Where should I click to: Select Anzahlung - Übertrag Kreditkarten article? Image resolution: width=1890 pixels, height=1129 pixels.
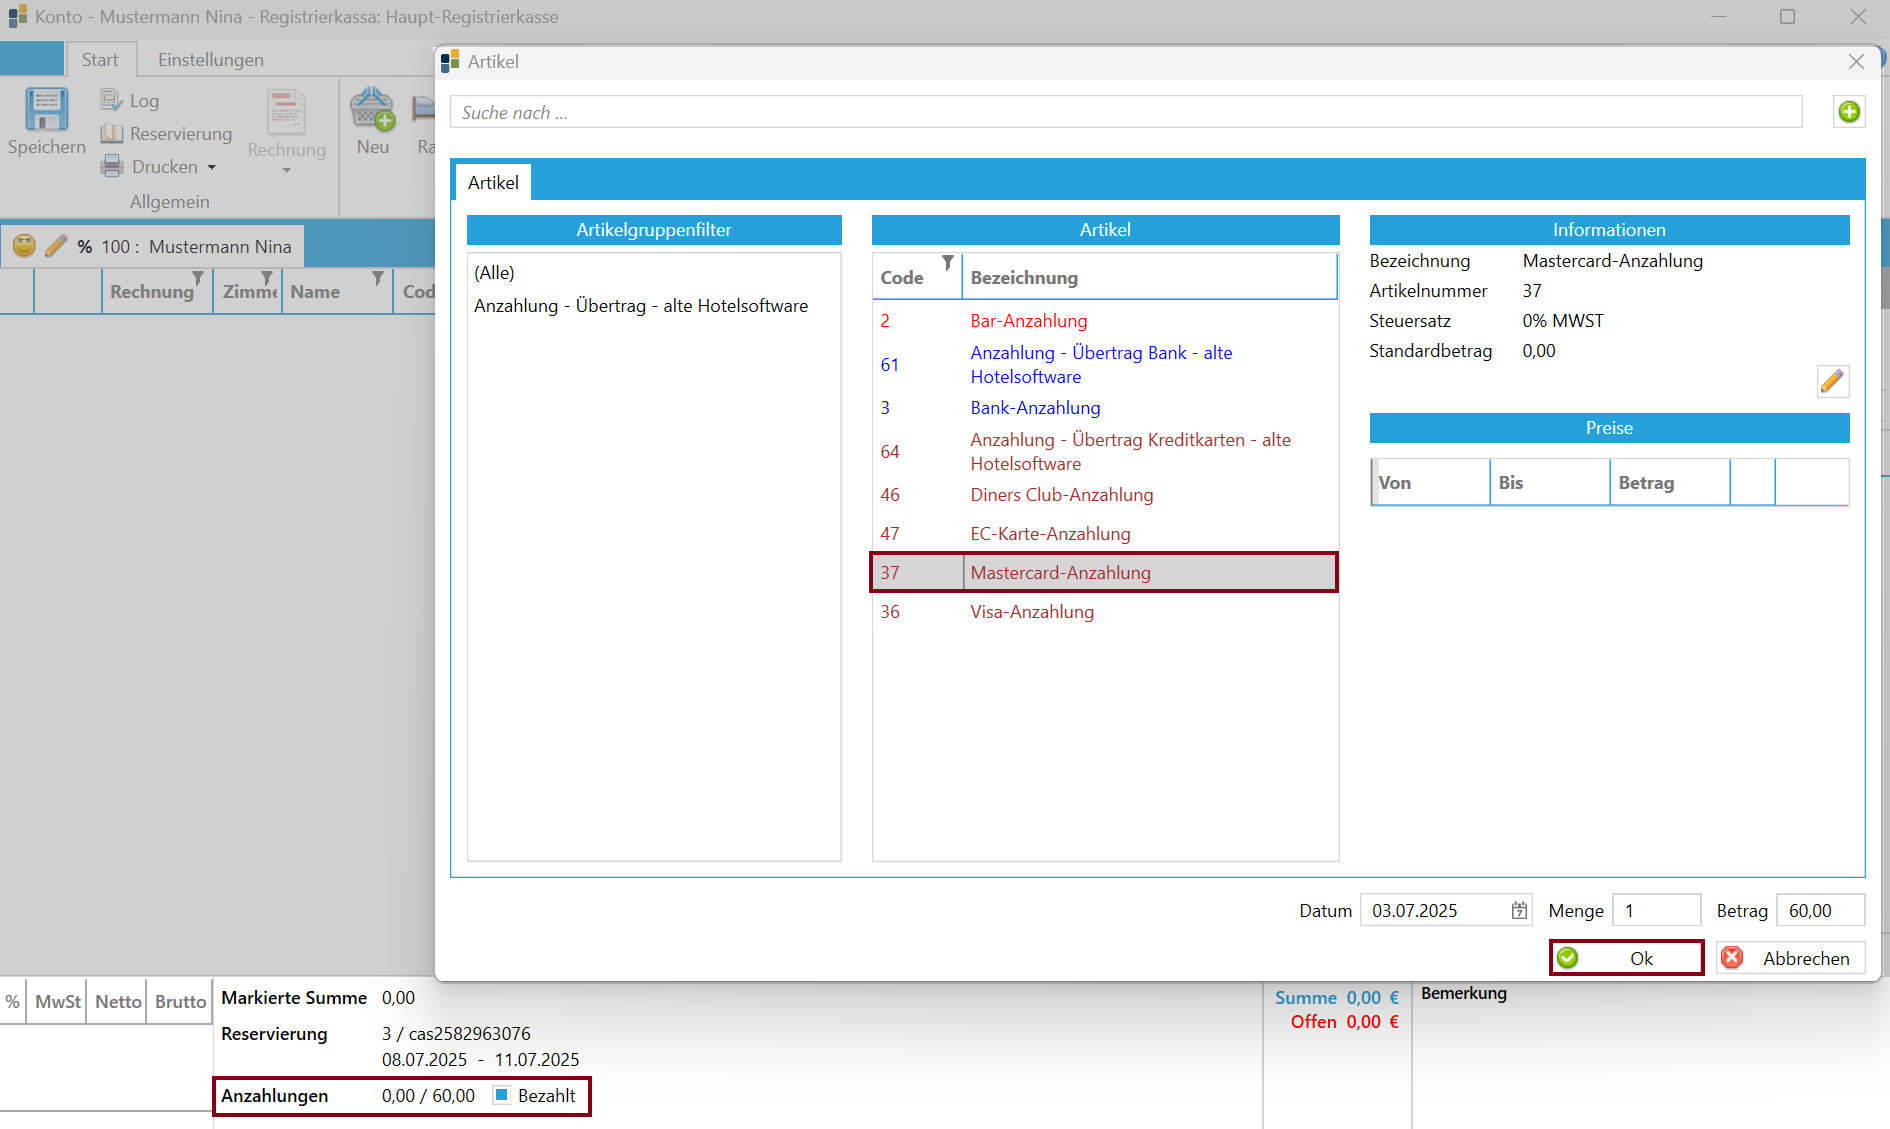(1105, 451)
